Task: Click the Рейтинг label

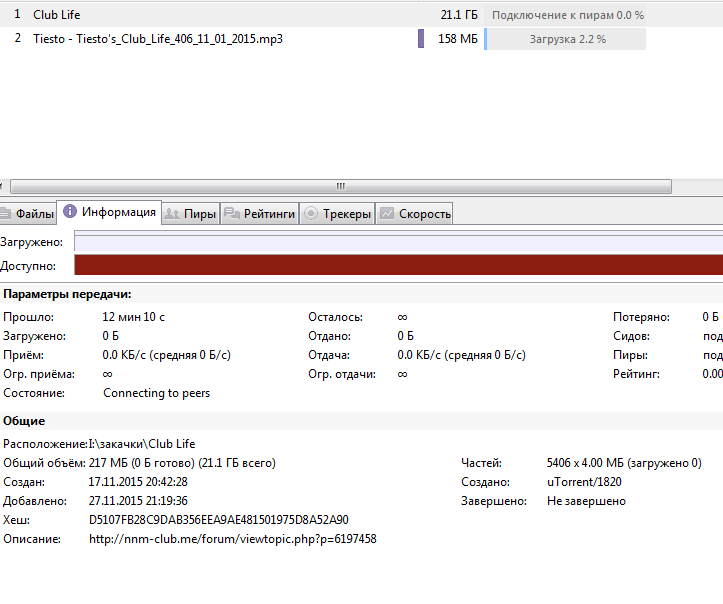Action: (636, 374)
